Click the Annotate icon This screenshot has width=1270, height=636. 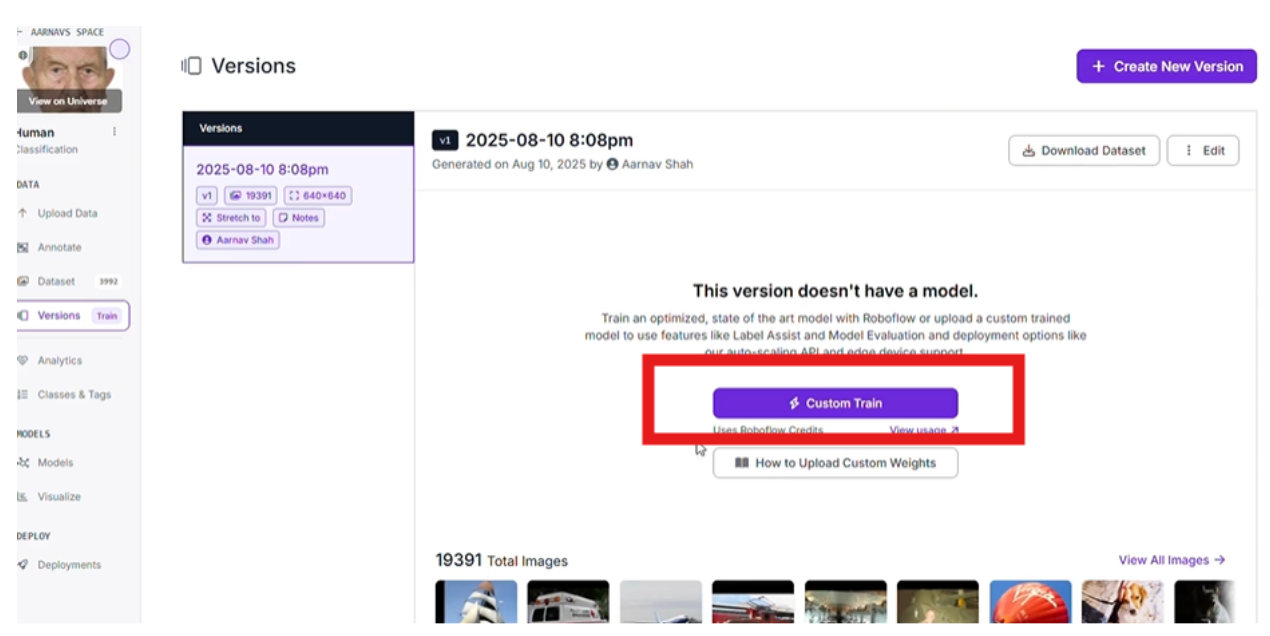coord(23,247)
